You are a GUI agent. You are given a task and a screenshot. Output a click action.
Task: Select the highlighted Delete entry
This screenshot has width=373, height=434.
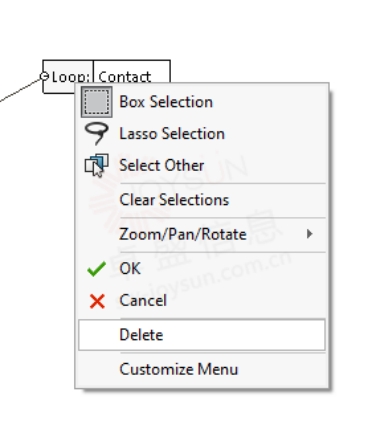tap(202, 335)
